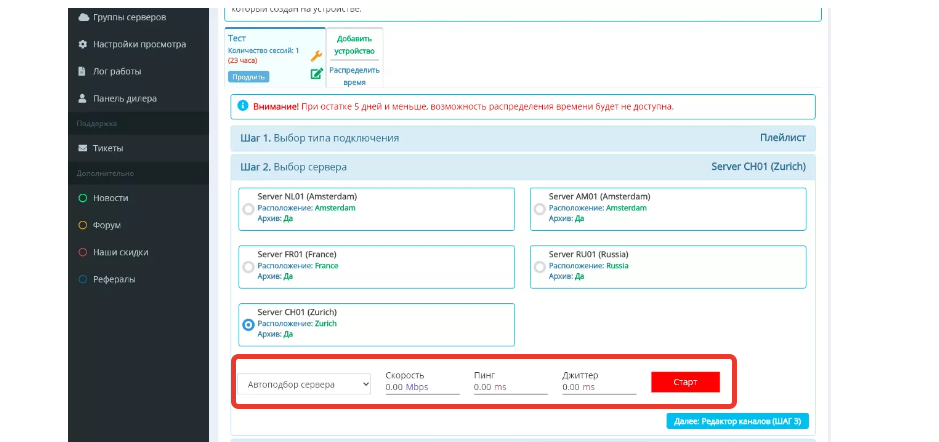Click the cloud icon for Группы серверов
The width and height of the screenshot is (939, 442).
pos(83,17)
